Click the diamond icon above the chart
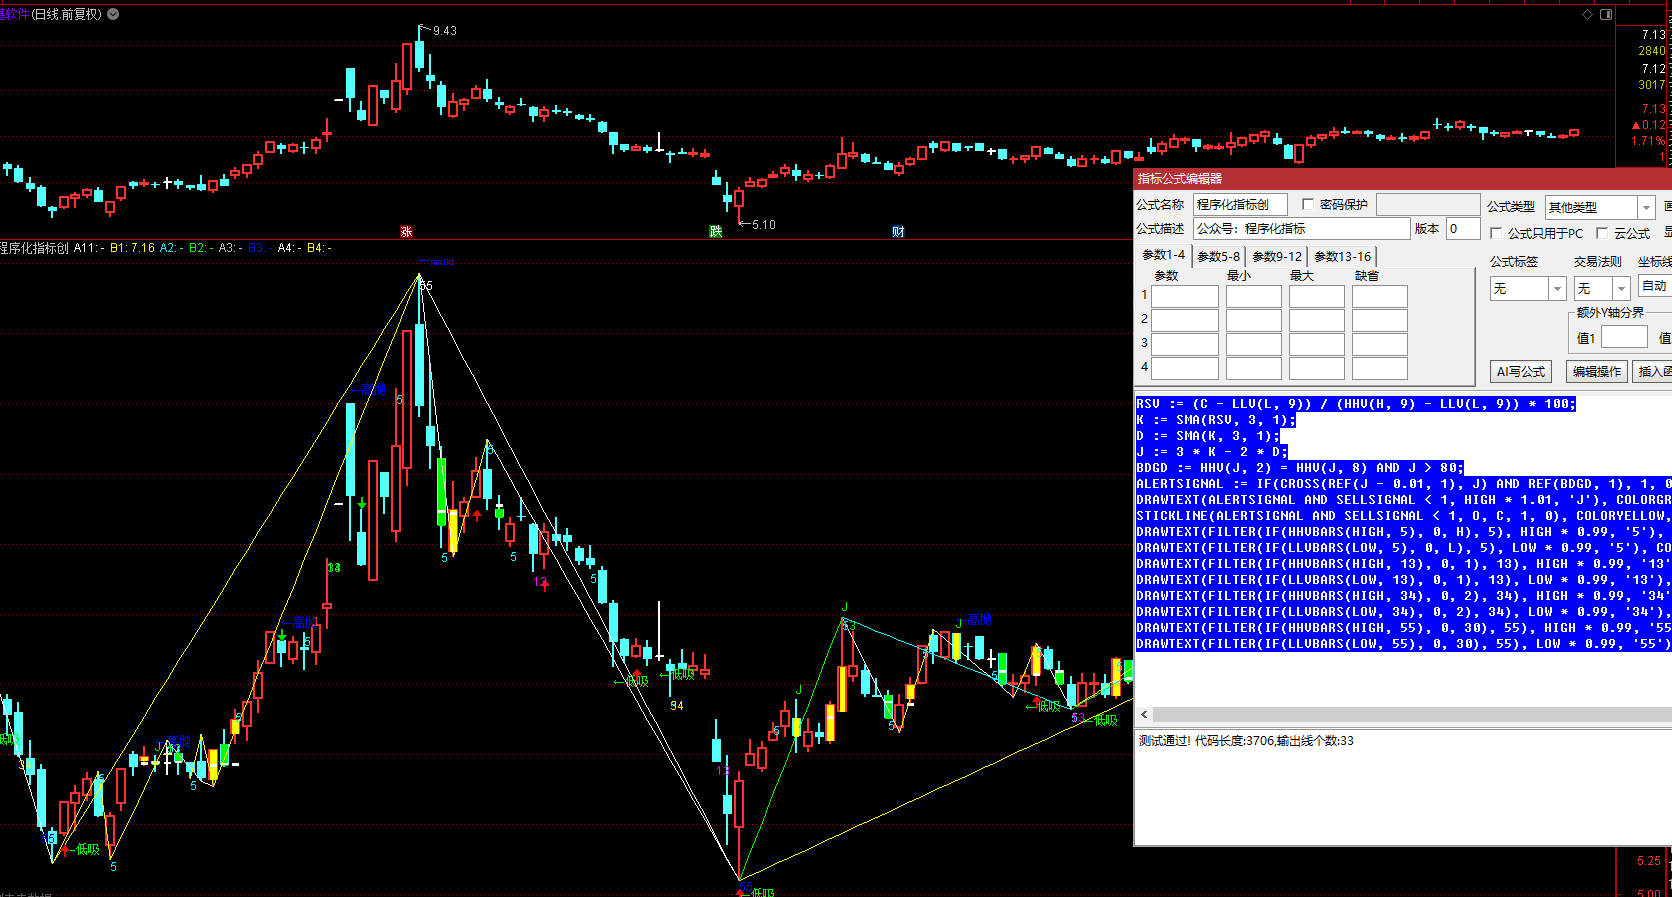The width and height of the screenshot is (1672, 897). pos(1587,15)
